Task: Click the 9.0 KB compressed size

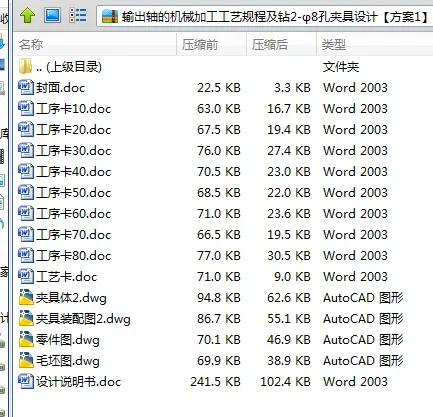Action: pyautogui.click(x=292, y=277)
